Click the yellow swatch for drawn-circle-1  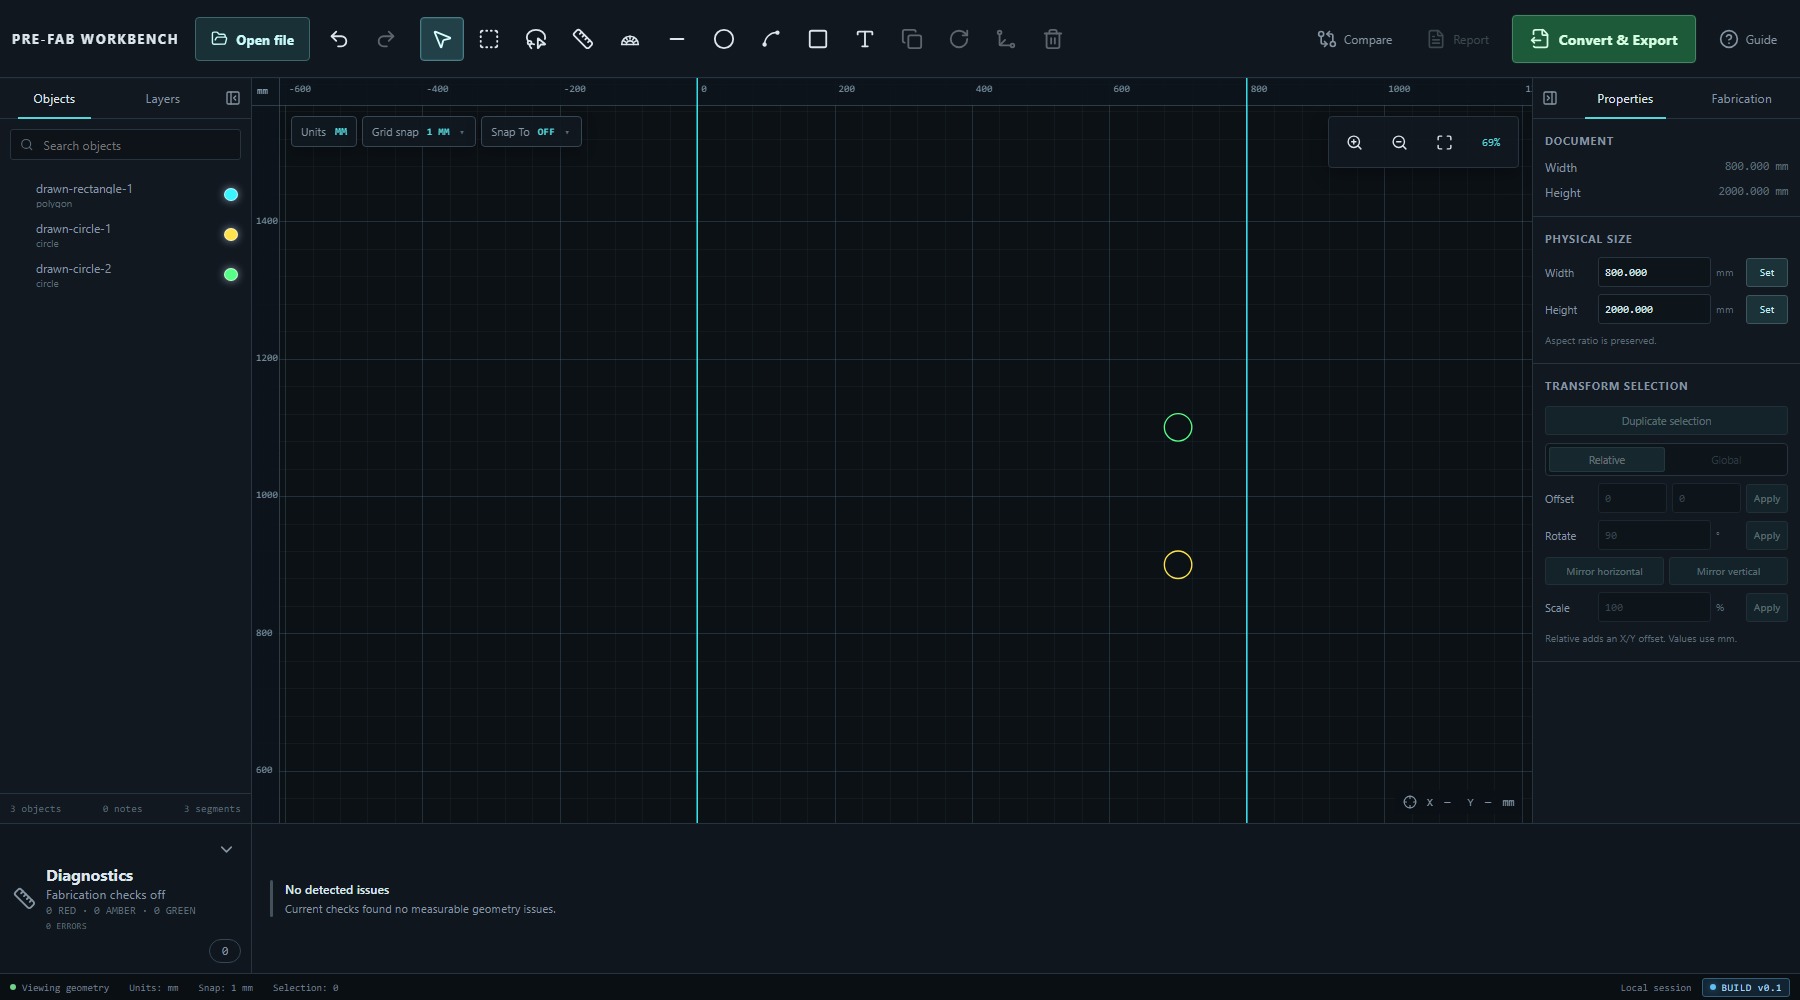(231, 235)
